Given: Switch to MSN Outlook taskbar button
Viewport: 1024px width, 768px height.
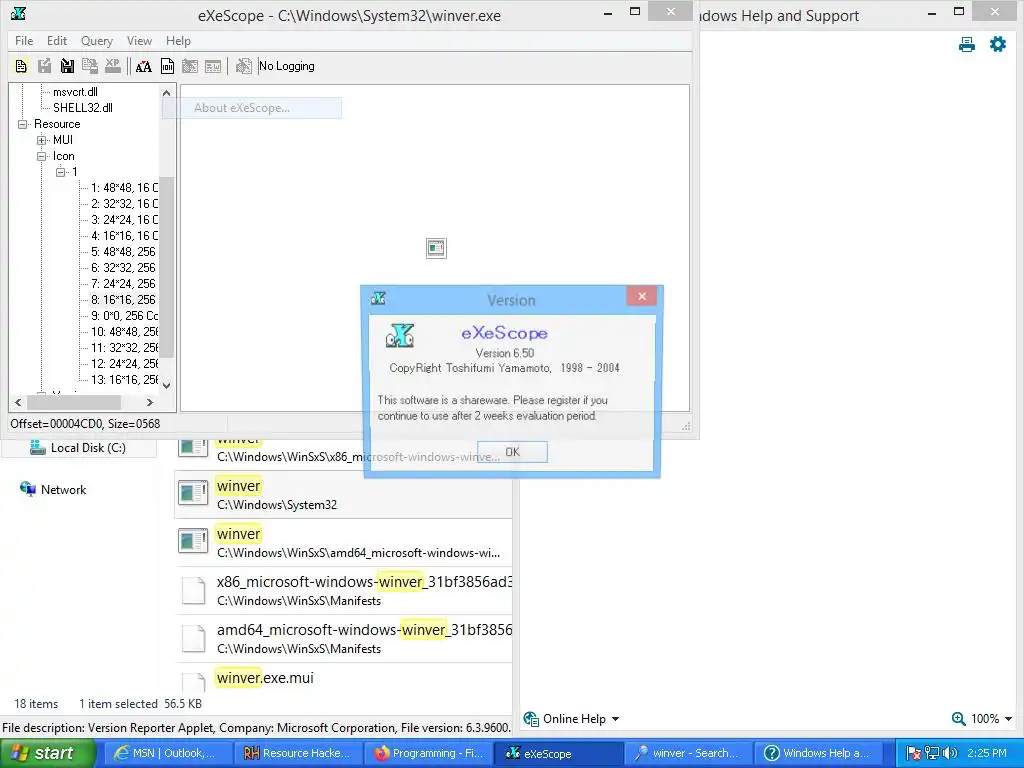Looking at the screenshot, I should point(167,753).
